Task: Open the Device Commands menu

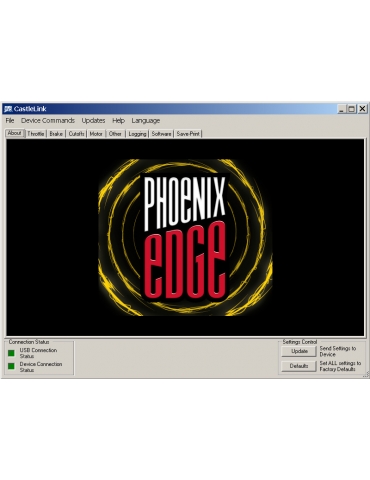Action: pos(48,121)
